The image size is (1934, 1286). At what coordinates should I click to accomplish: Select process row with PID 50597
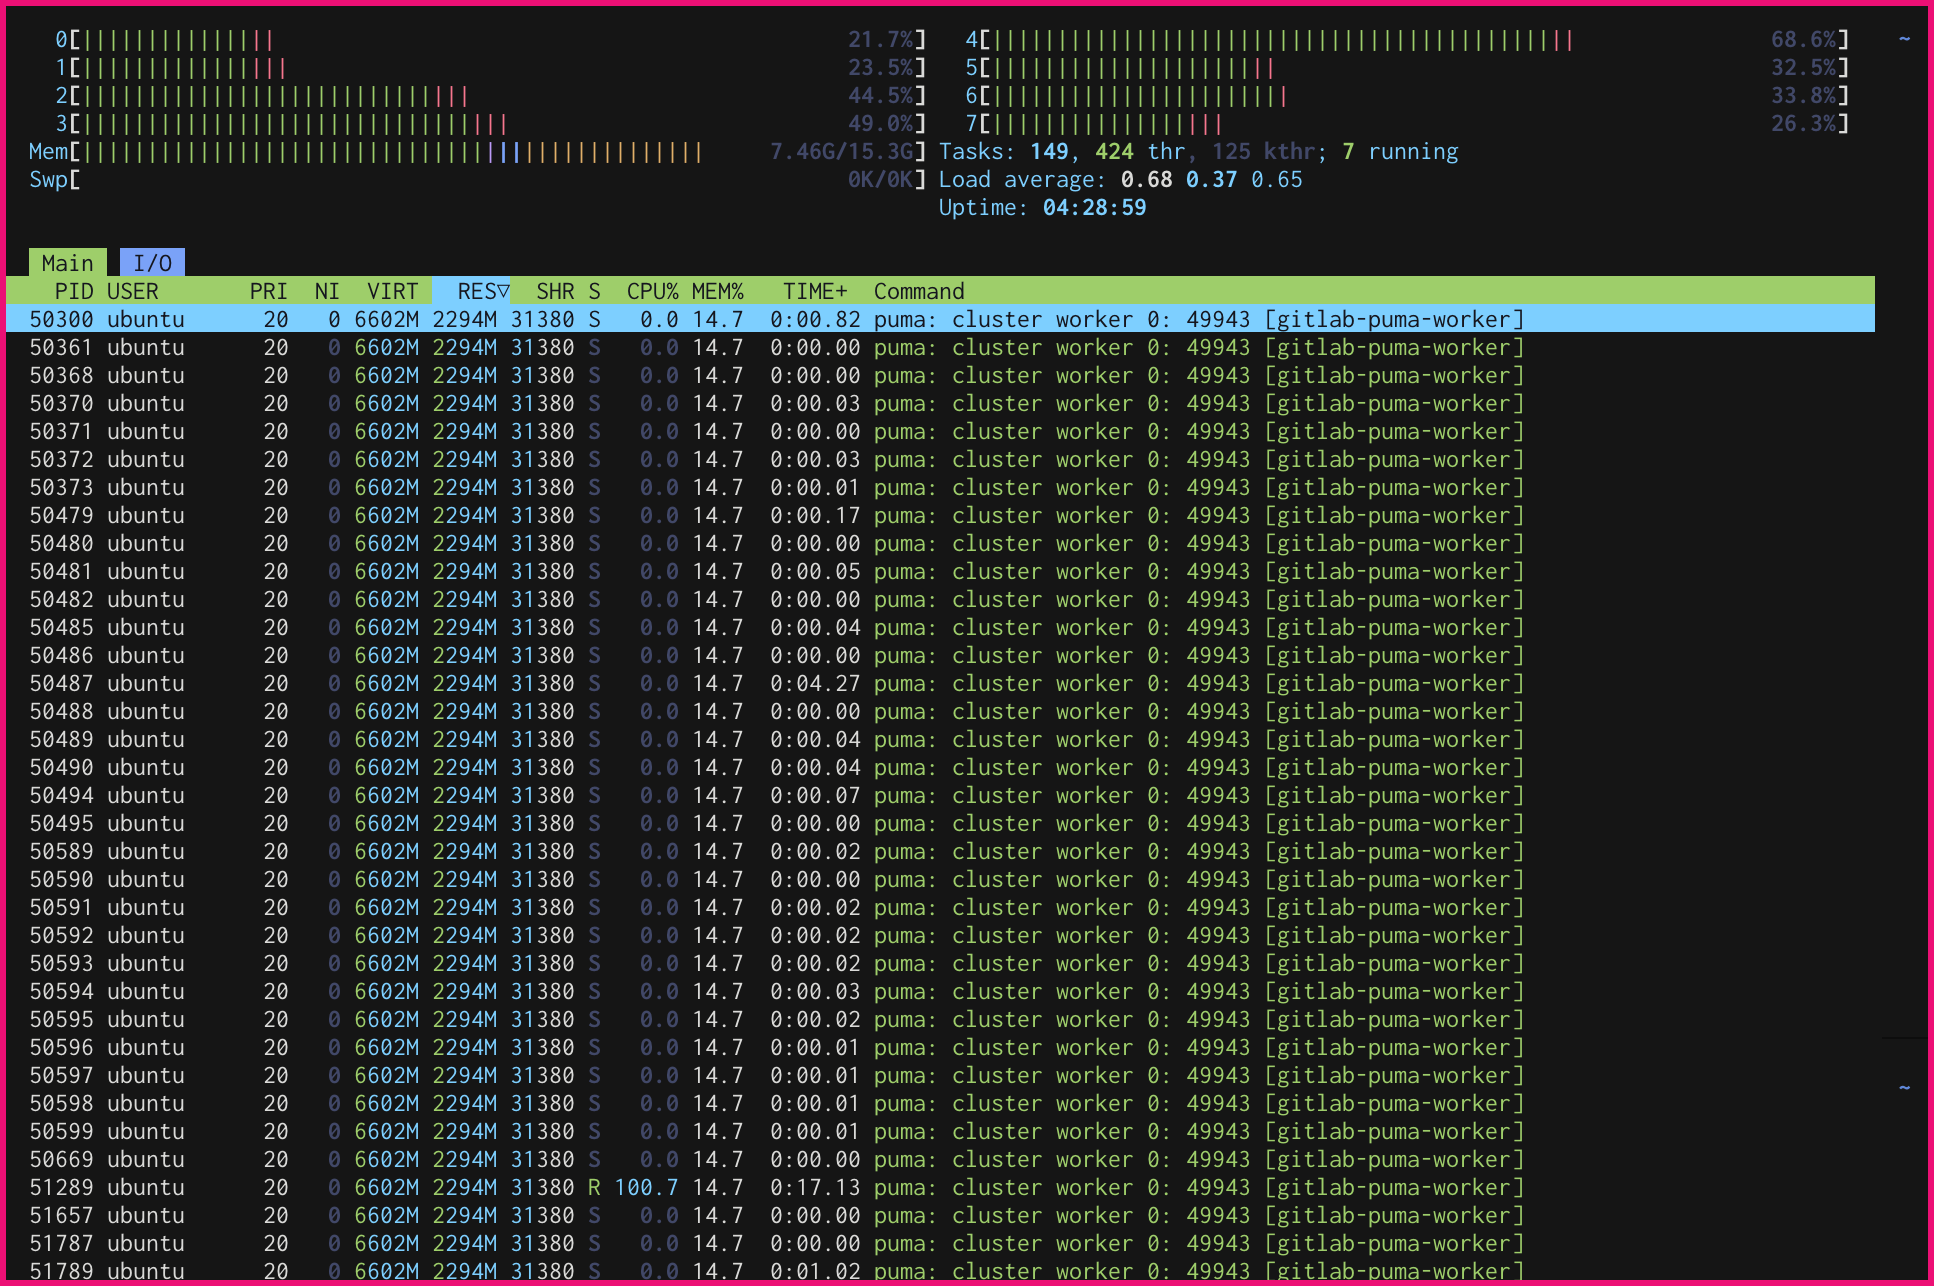tap(940, 1075)
